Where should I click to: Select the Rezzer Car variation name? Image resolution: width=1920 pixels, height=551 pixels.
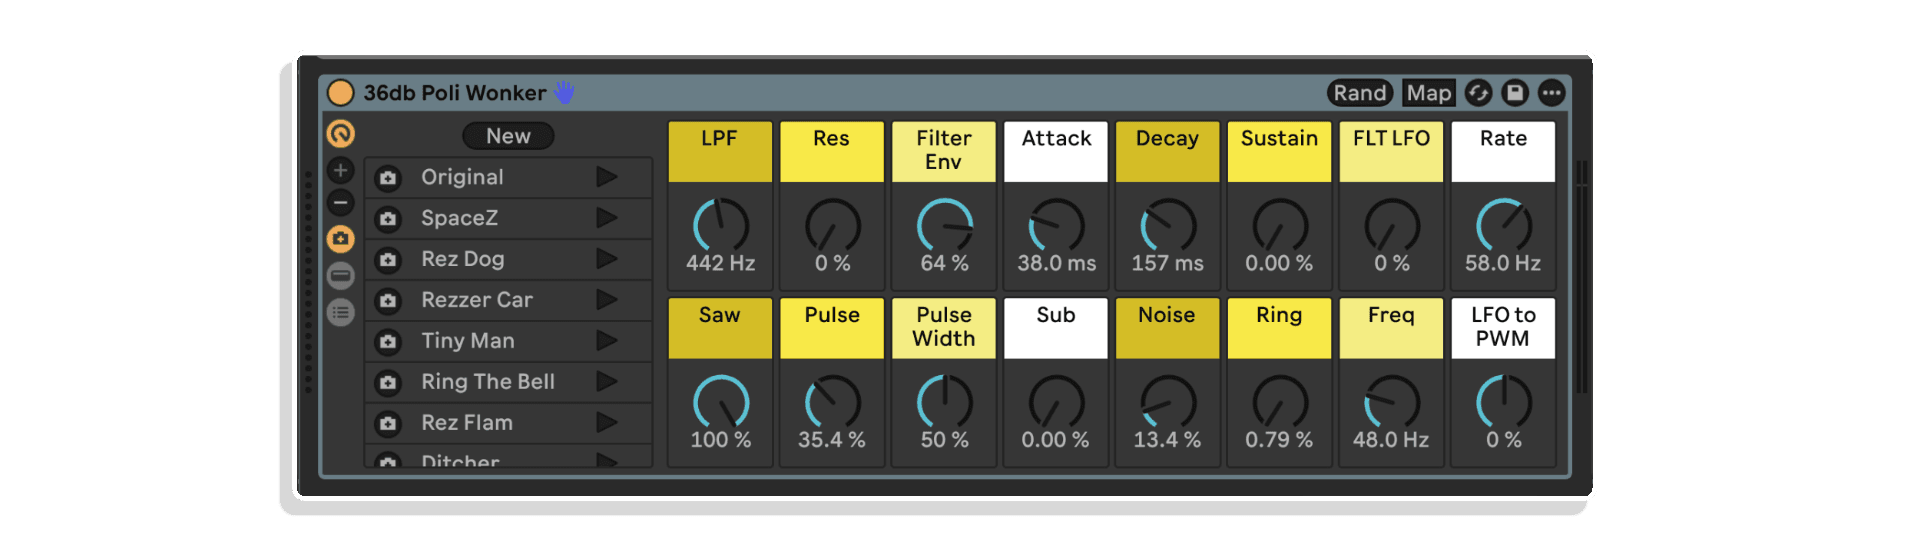pos(477,300)
